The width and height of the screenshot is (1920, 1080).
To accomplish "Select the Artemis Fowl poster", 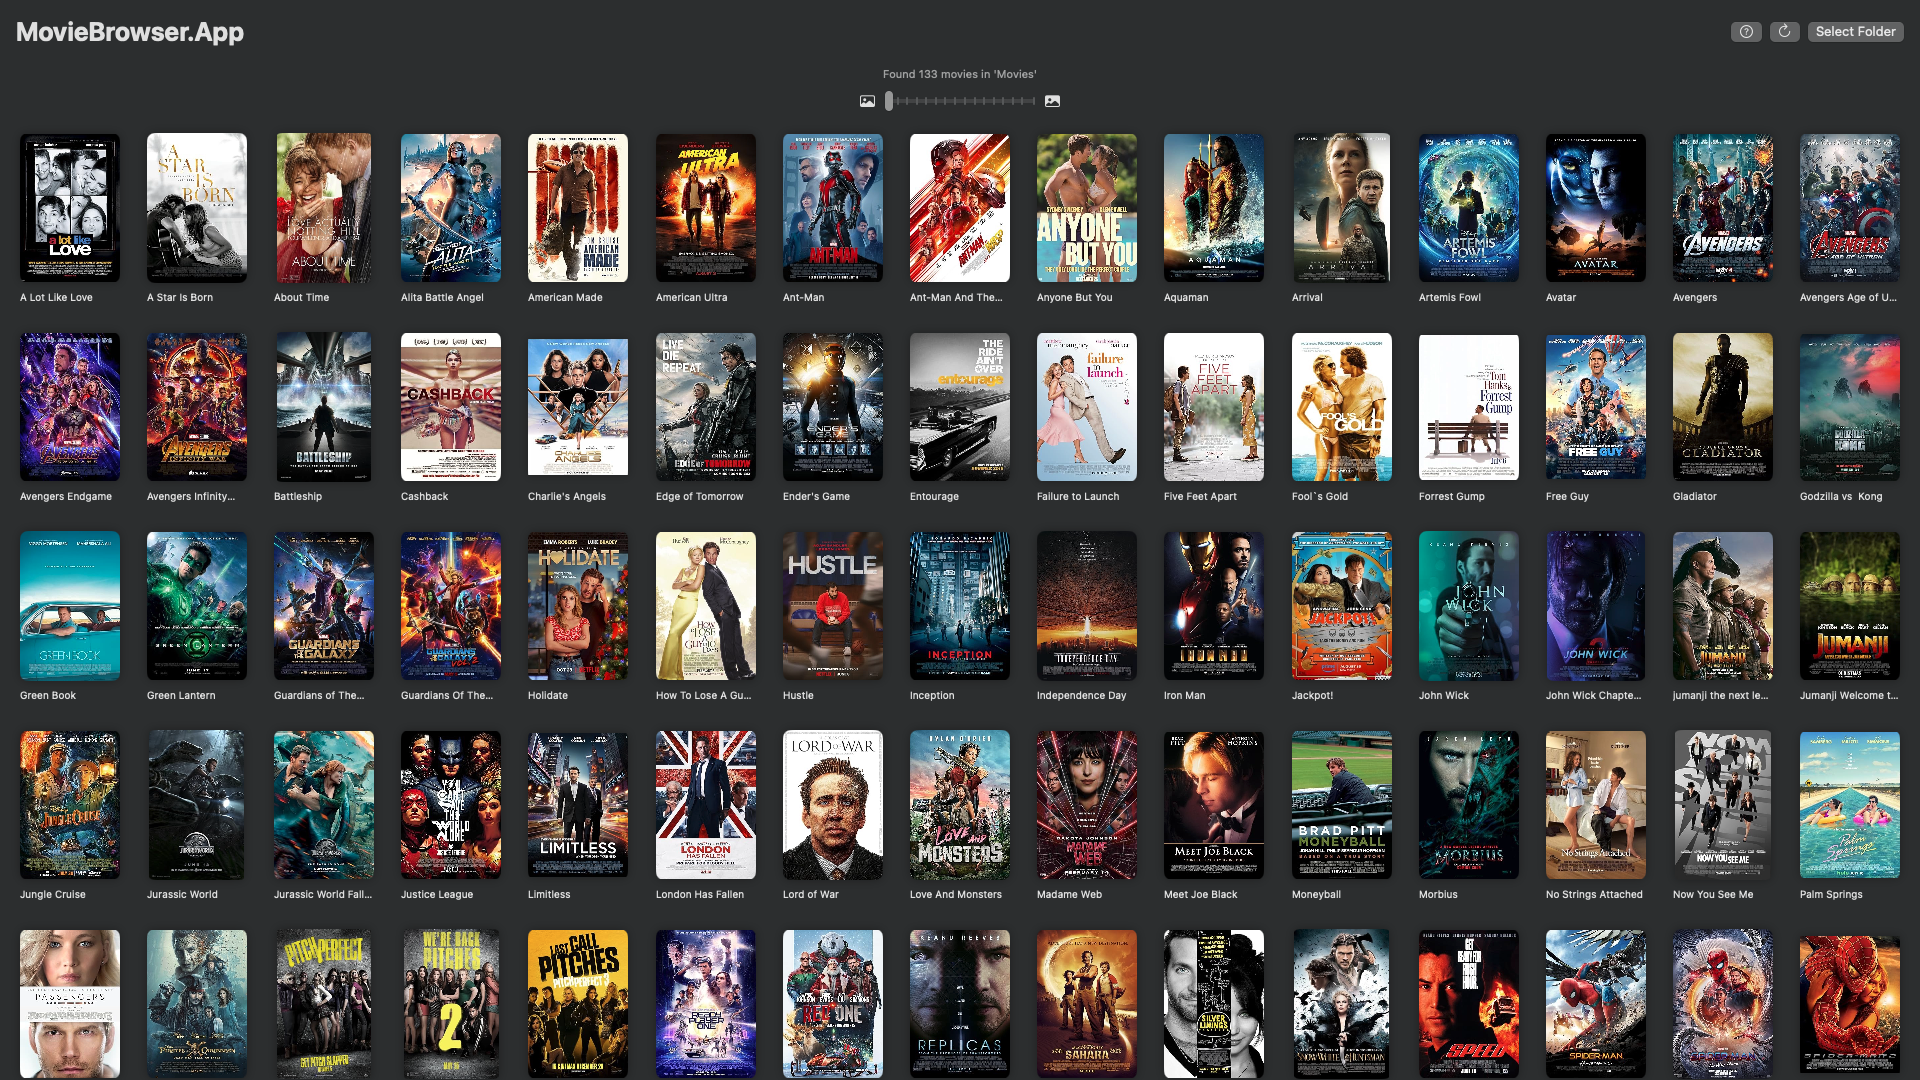I will tap(1469, 208).
